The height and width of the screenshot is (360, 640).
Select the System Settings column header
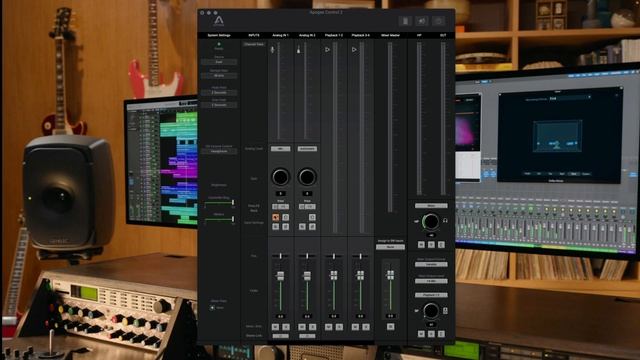coord(219,36)
